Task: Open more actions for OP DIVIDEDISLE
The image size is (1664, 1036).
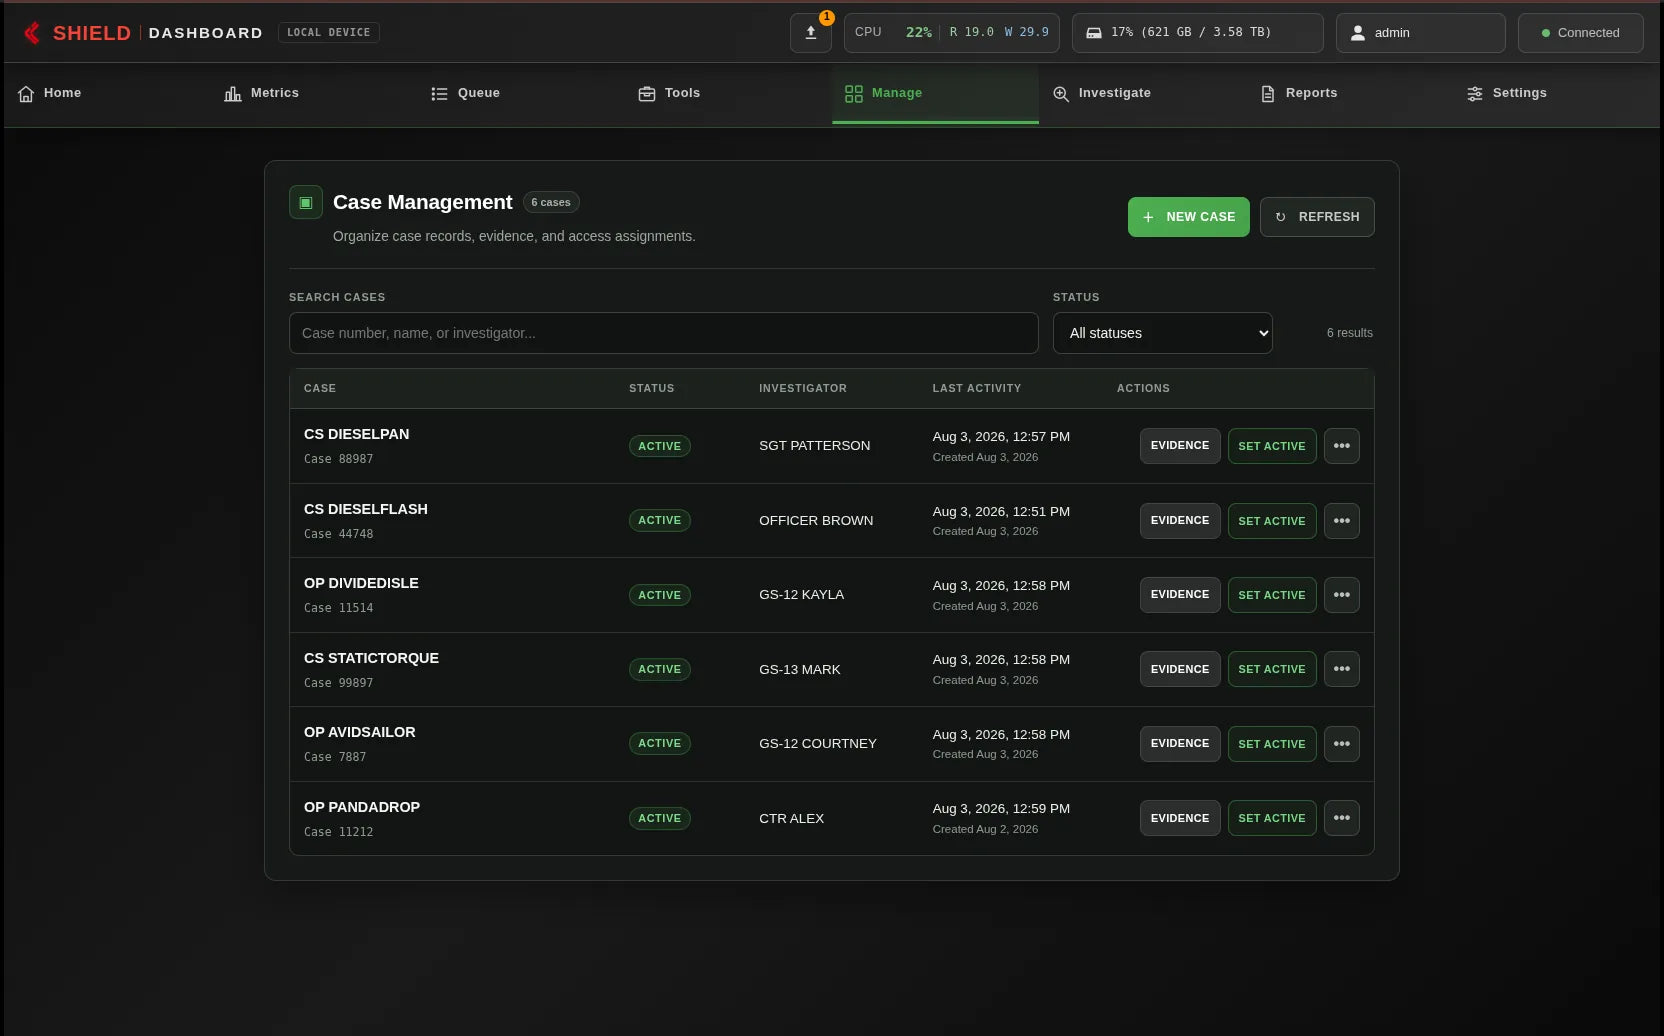Action: pos(1342,595)
